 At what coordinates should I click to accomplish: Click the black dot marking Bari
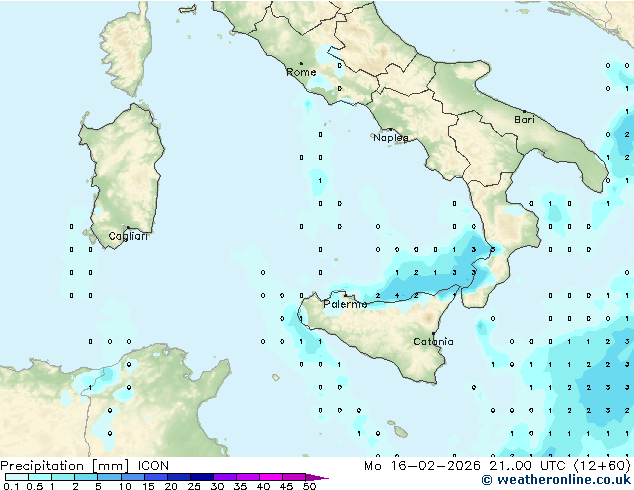point(524,111)
